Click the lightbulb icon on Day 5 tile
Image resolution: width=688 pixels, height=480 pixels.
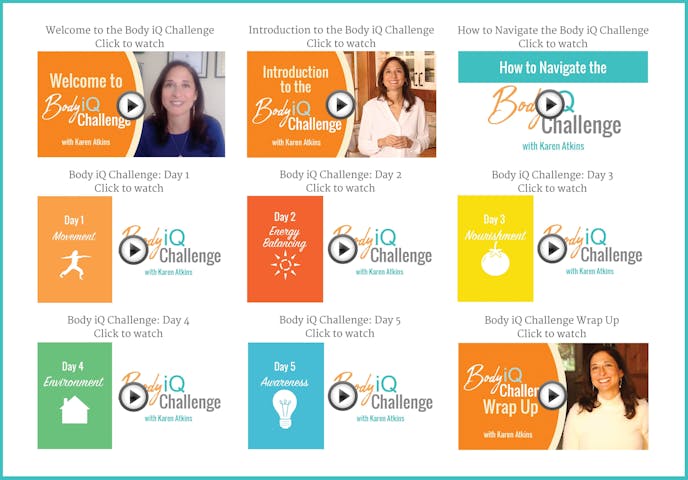click(x=285, y=409)
